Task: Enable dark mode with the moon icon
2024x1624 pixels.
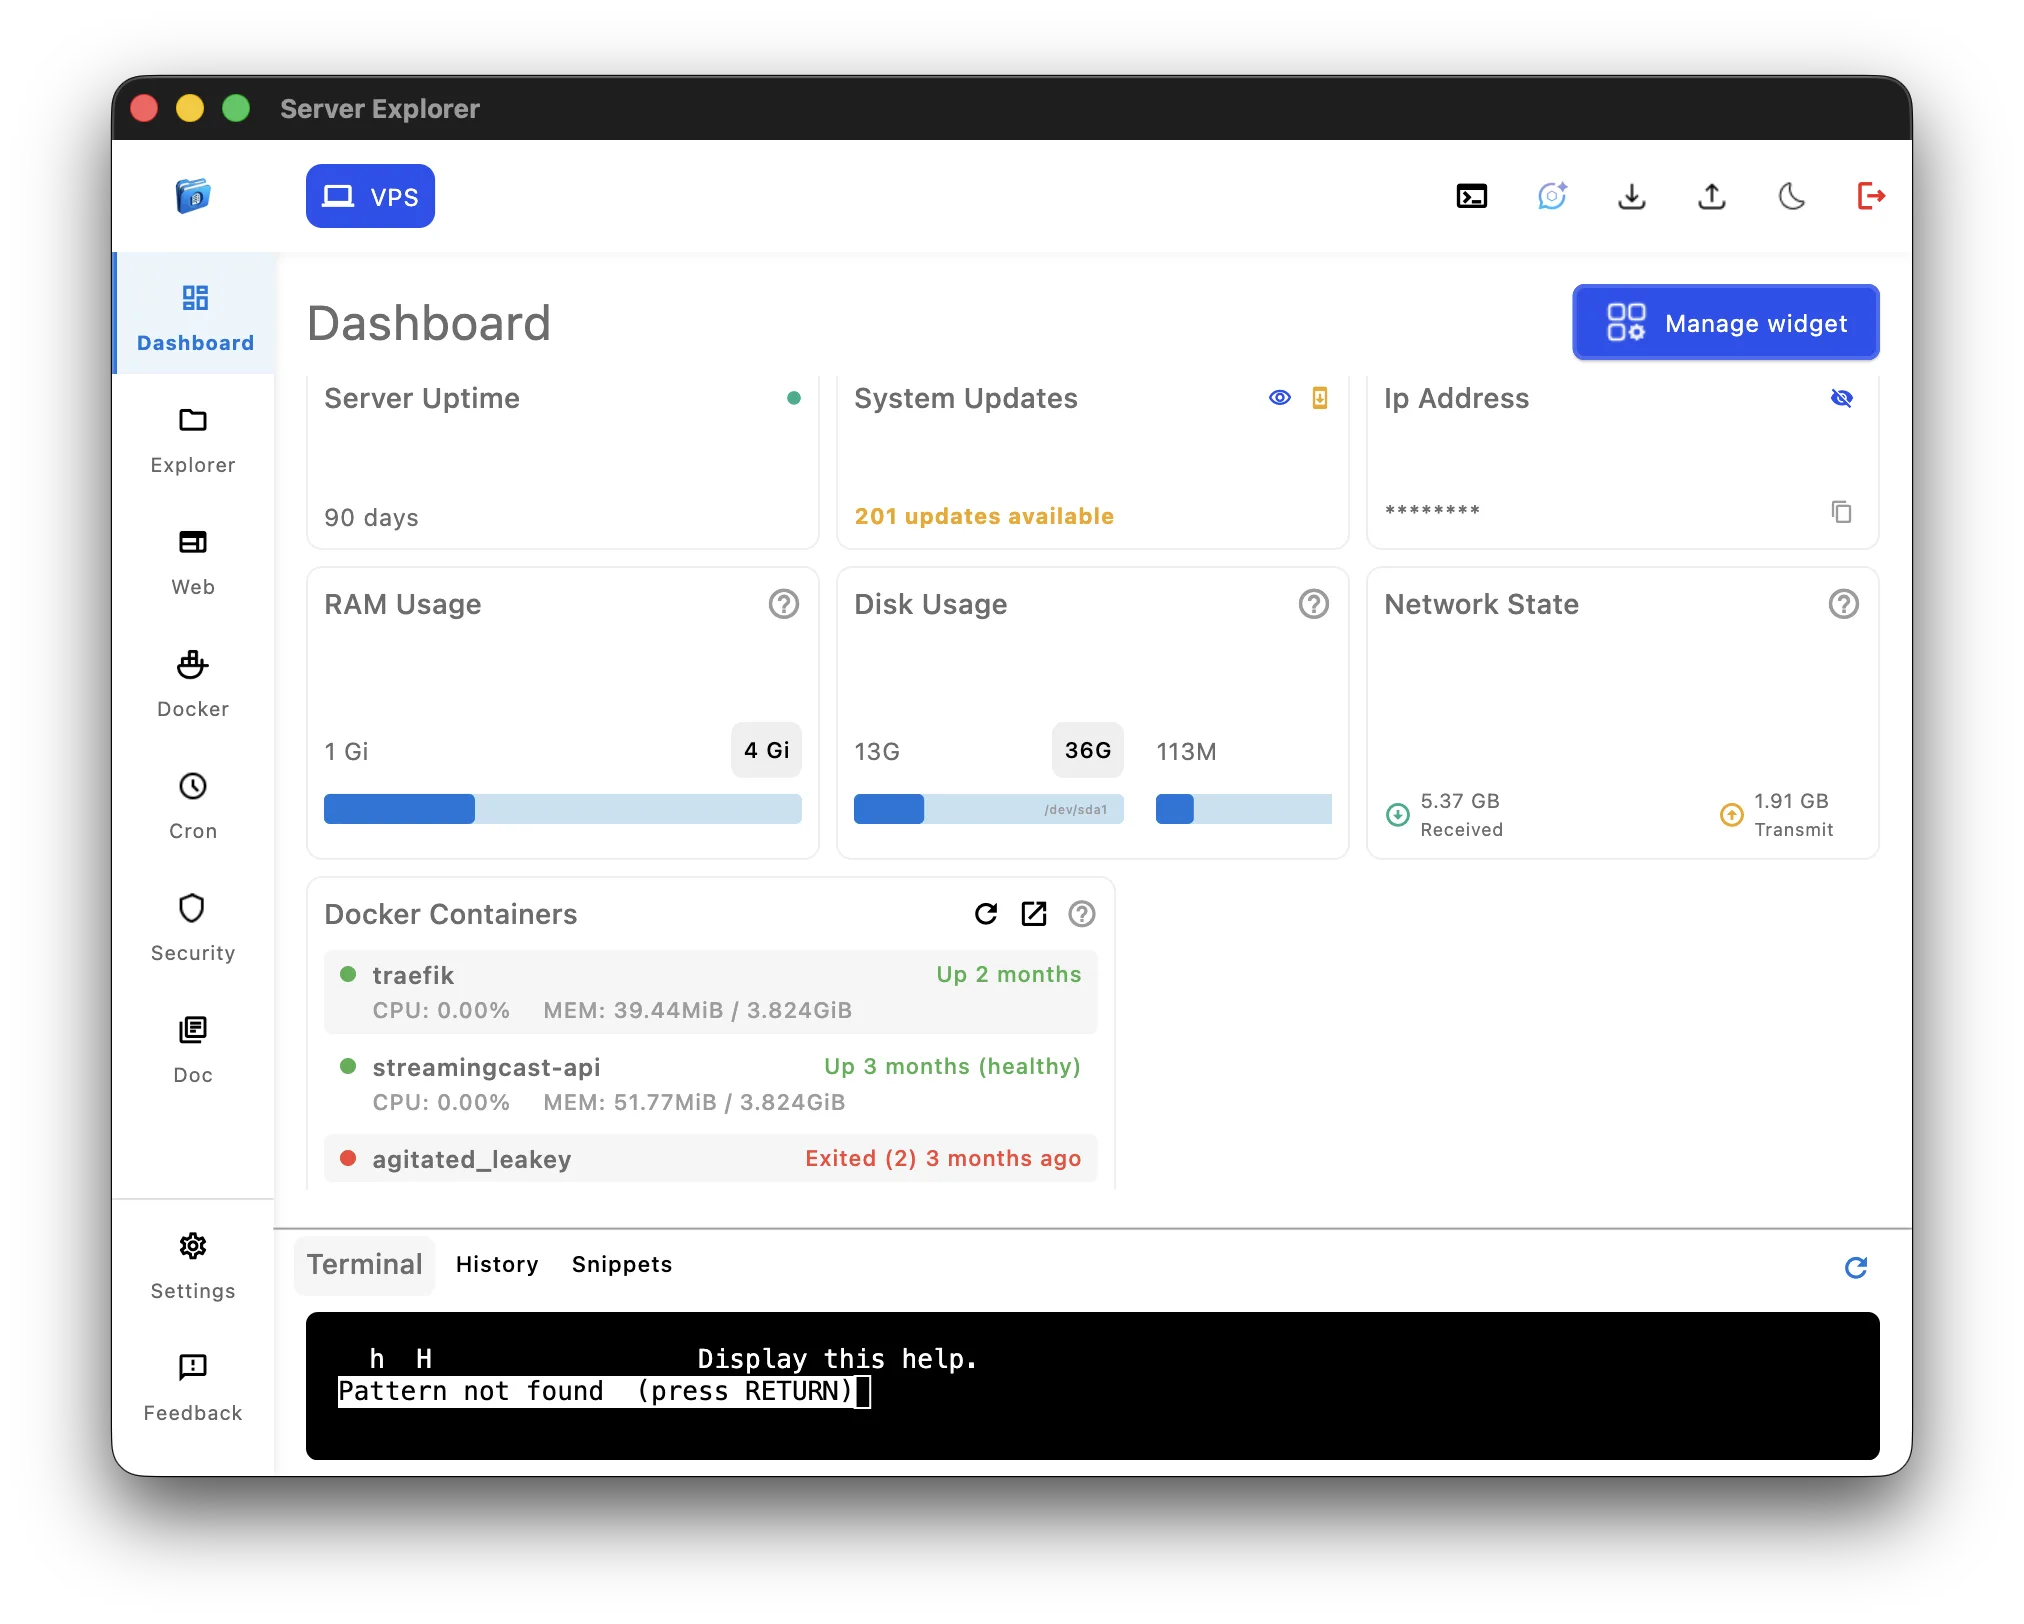Action: coord(1792,196)
